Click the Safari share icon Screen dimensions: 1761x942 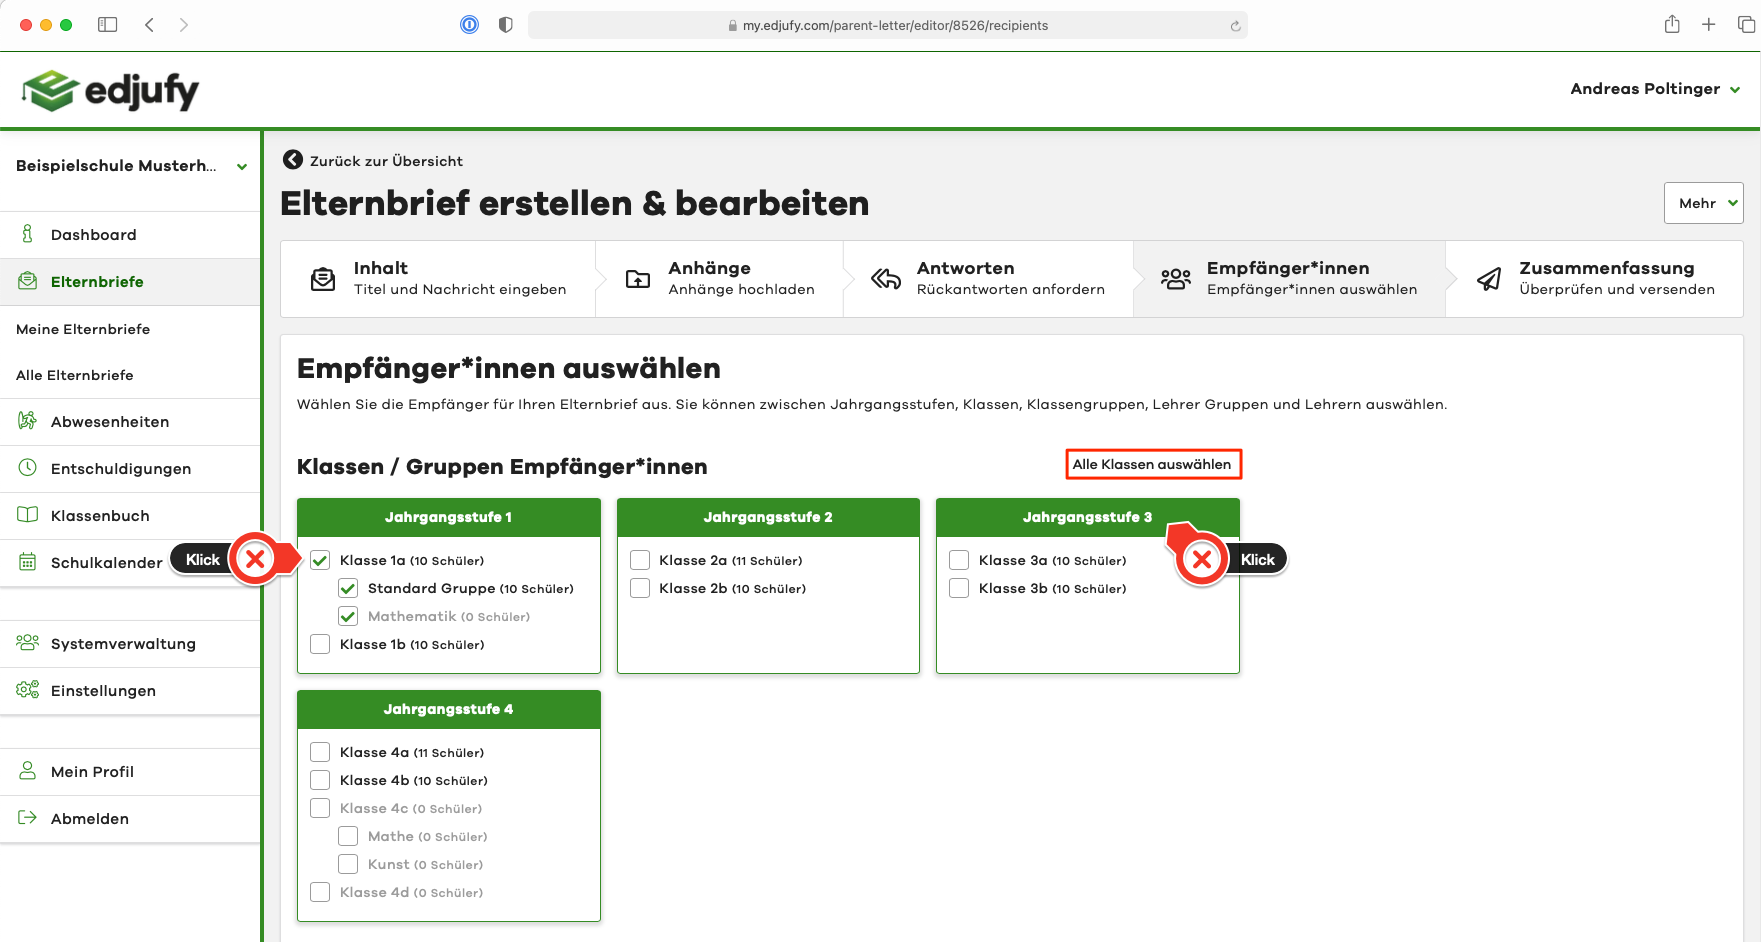tap(1672, 25)
